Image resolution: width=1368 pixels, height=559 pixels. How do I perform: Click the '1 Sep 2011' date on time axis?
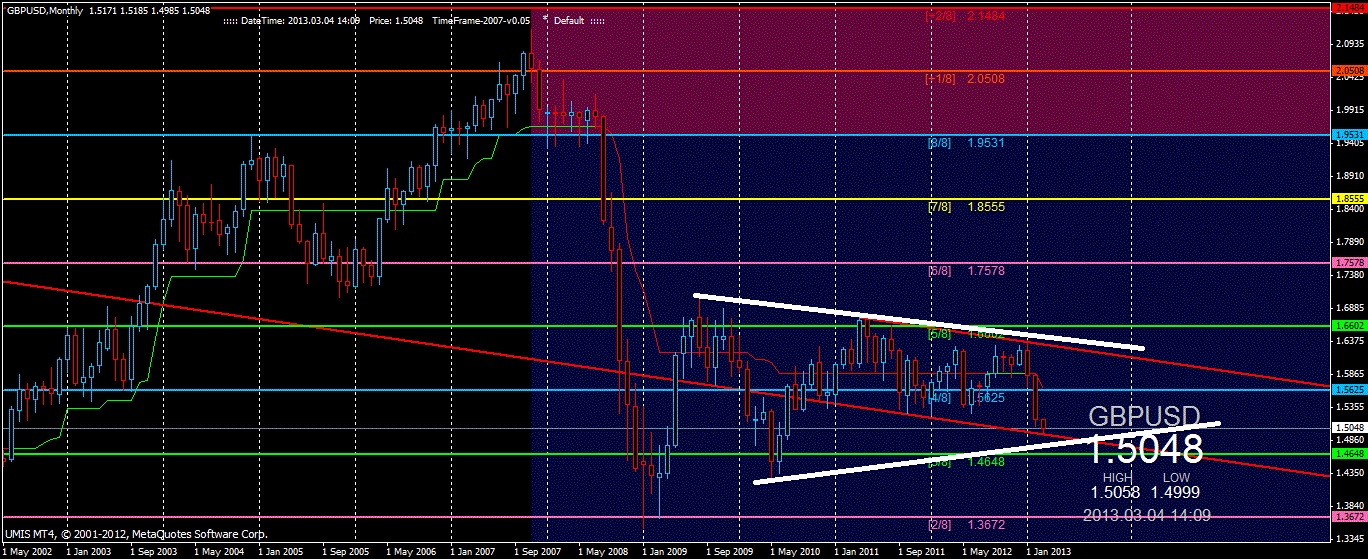point(921,551)
